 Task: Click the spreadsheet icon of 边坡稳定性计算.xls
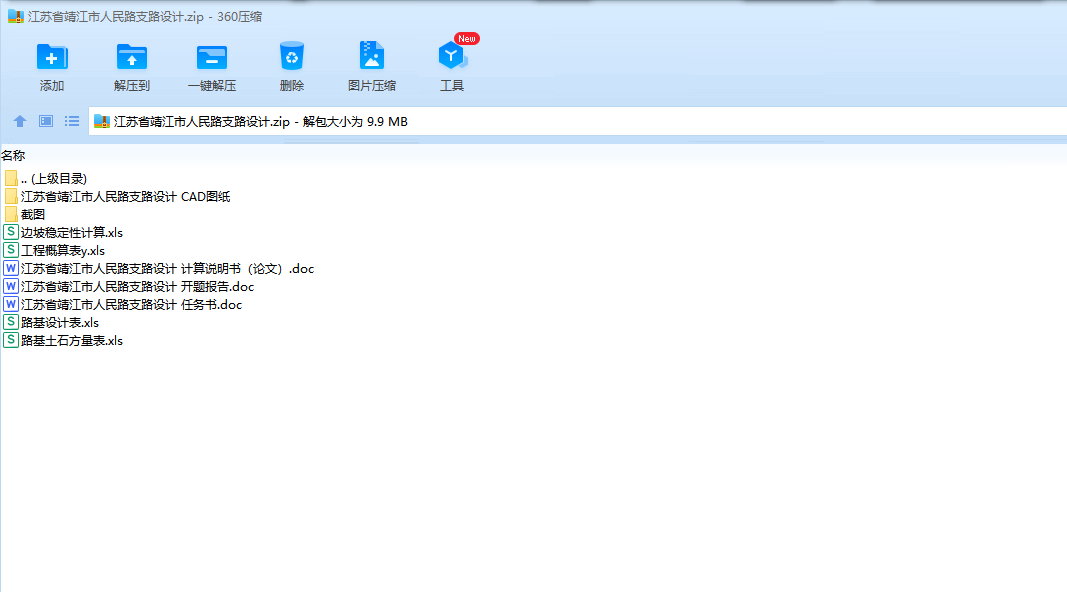pyautogui.click(x=11, y=232)
